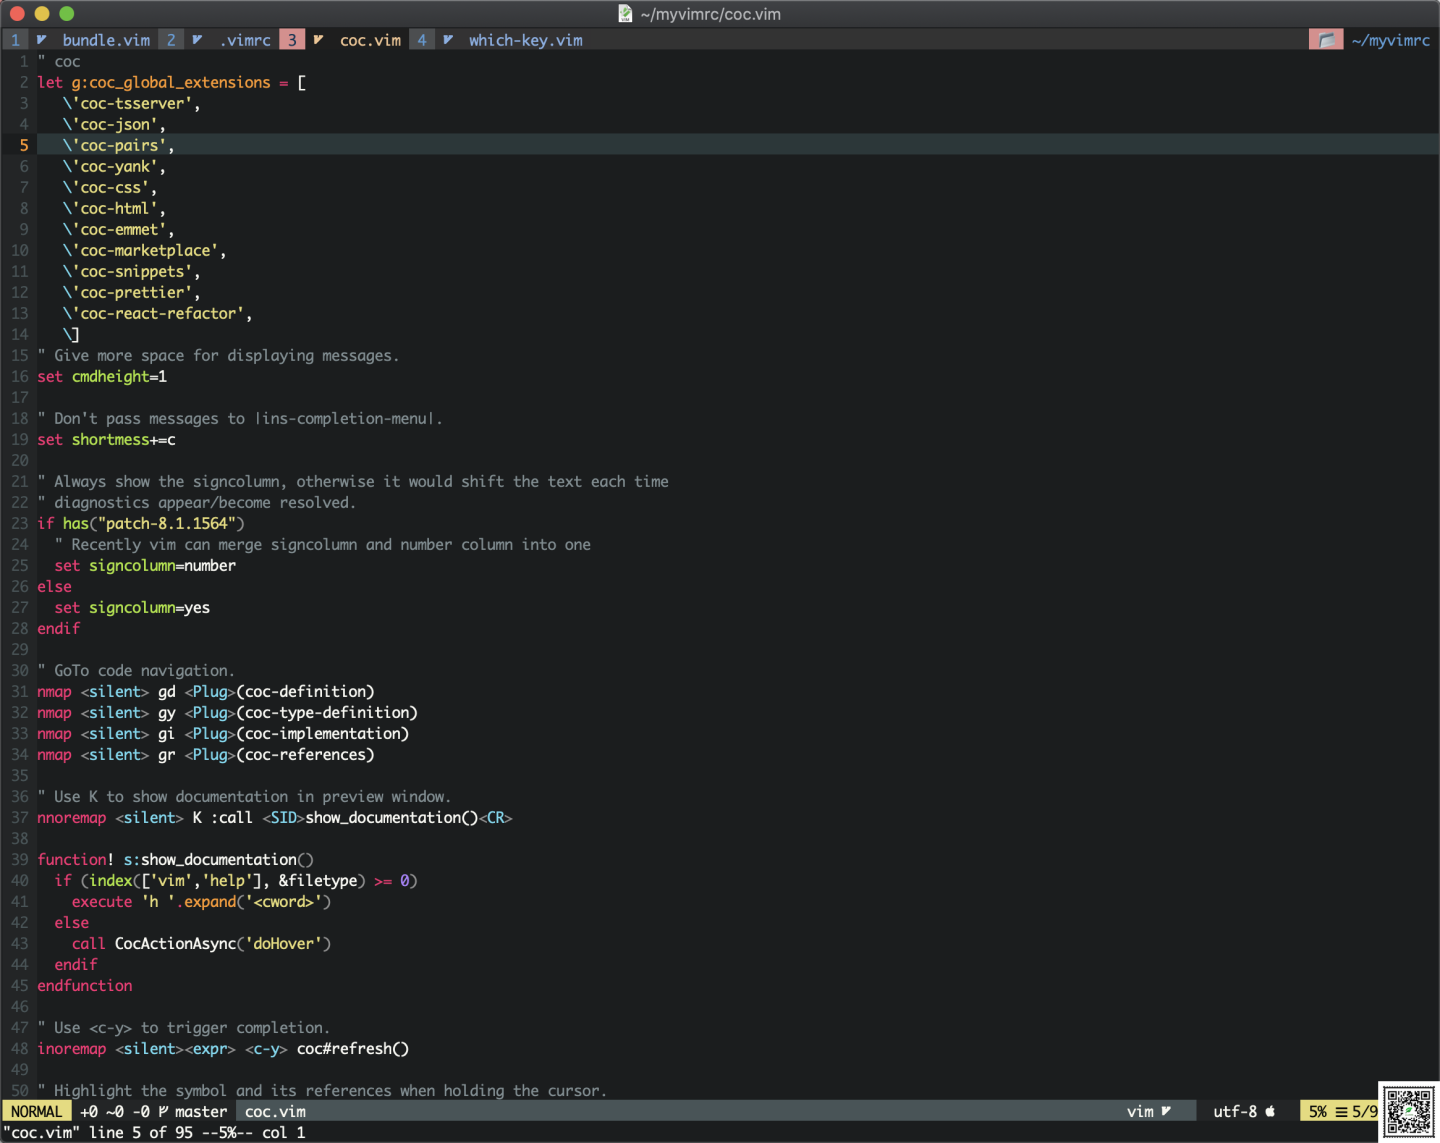The height and width of the screenshot is (1143, 1440).
Task: Click execute 'h '.expand('<cword>') line
Action: point(201,901)
